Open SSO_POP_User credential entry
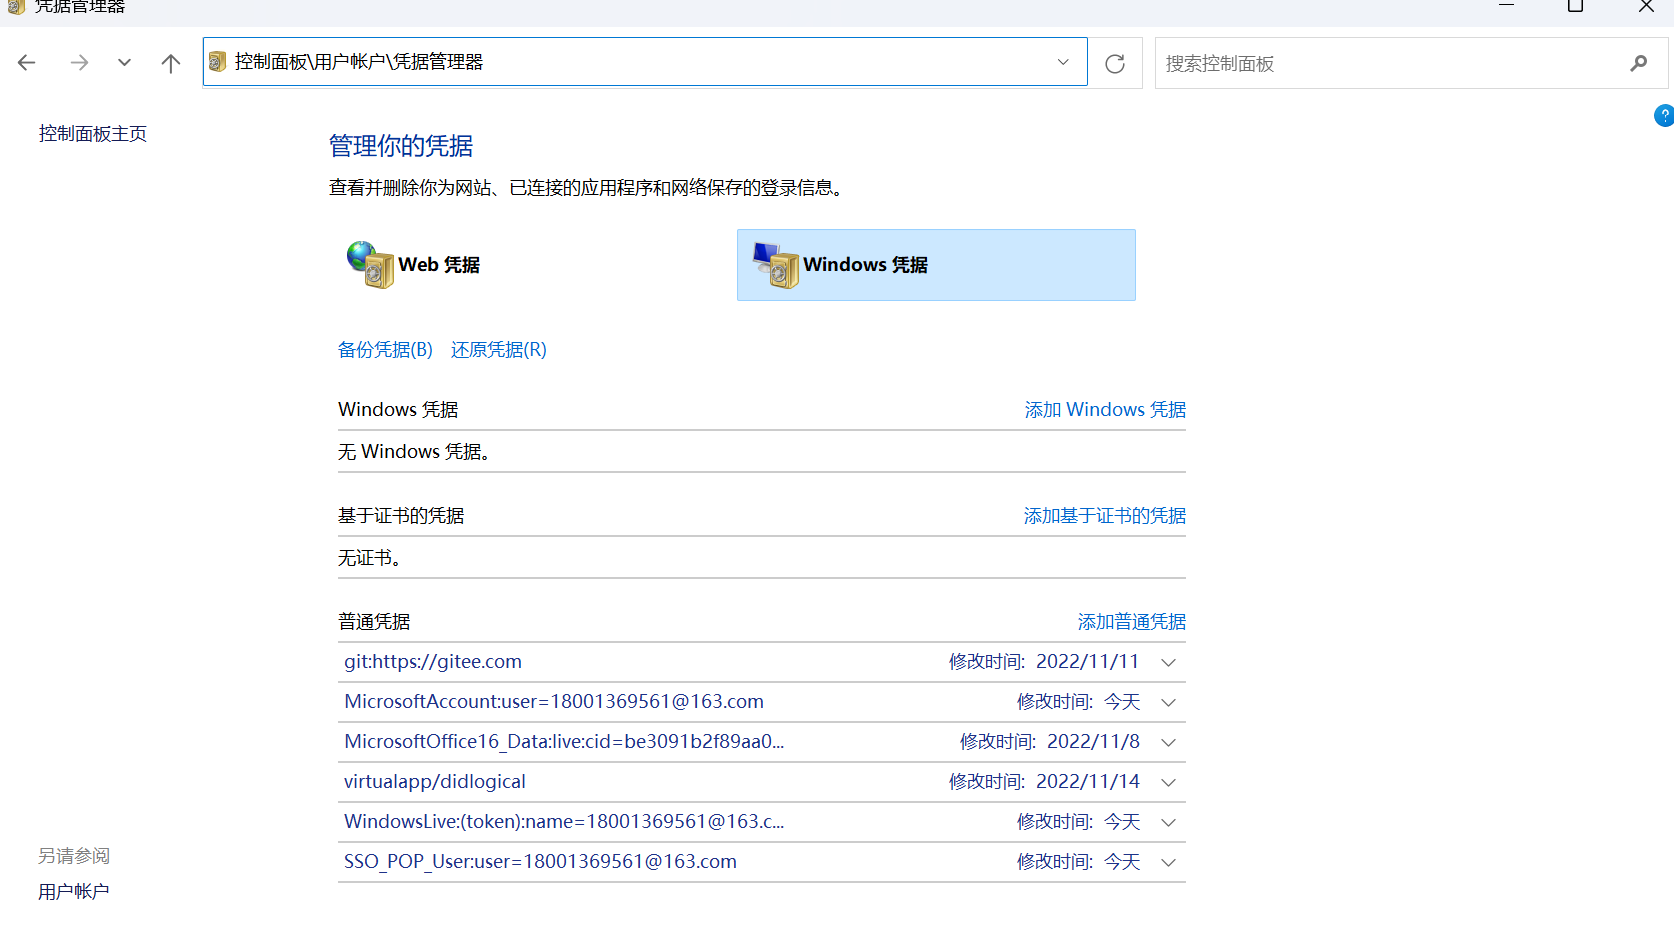This screenshot has width=1674, height=929. [x=540, y=862]
